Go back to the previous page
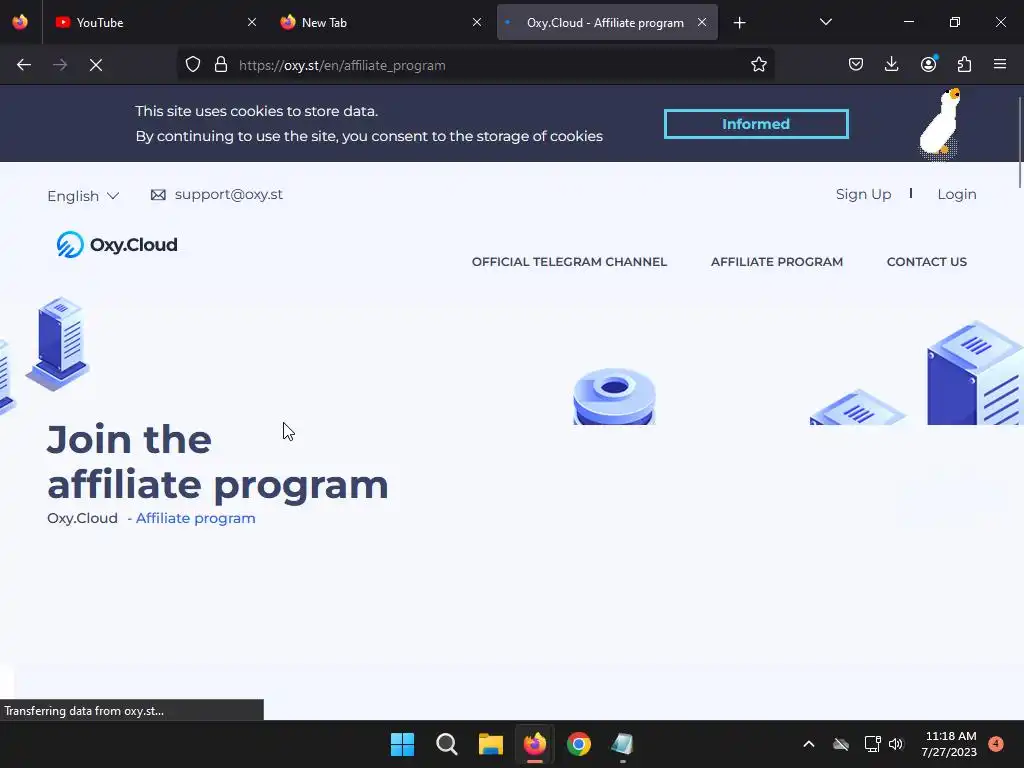 point(24,65)
